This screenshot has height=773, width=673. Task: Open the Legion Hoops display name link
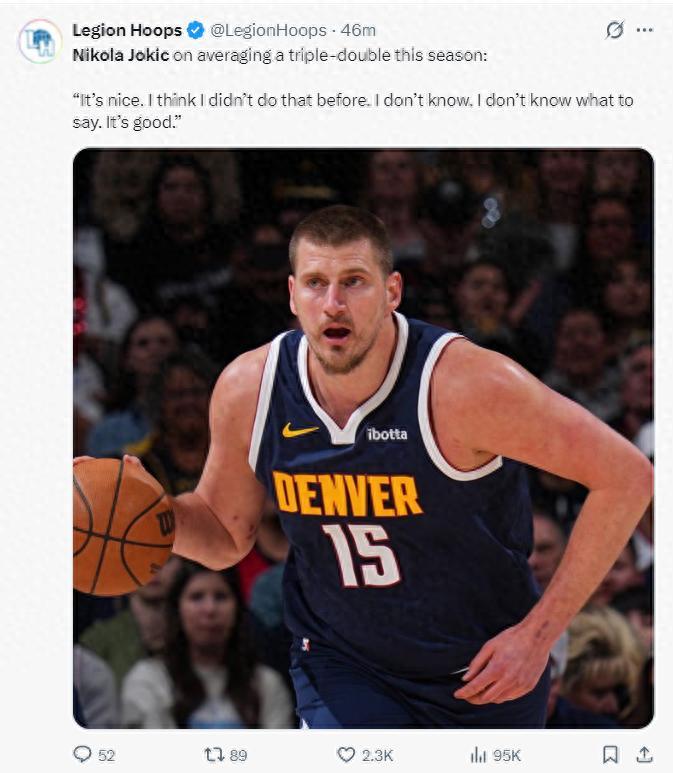pos(127,31)
